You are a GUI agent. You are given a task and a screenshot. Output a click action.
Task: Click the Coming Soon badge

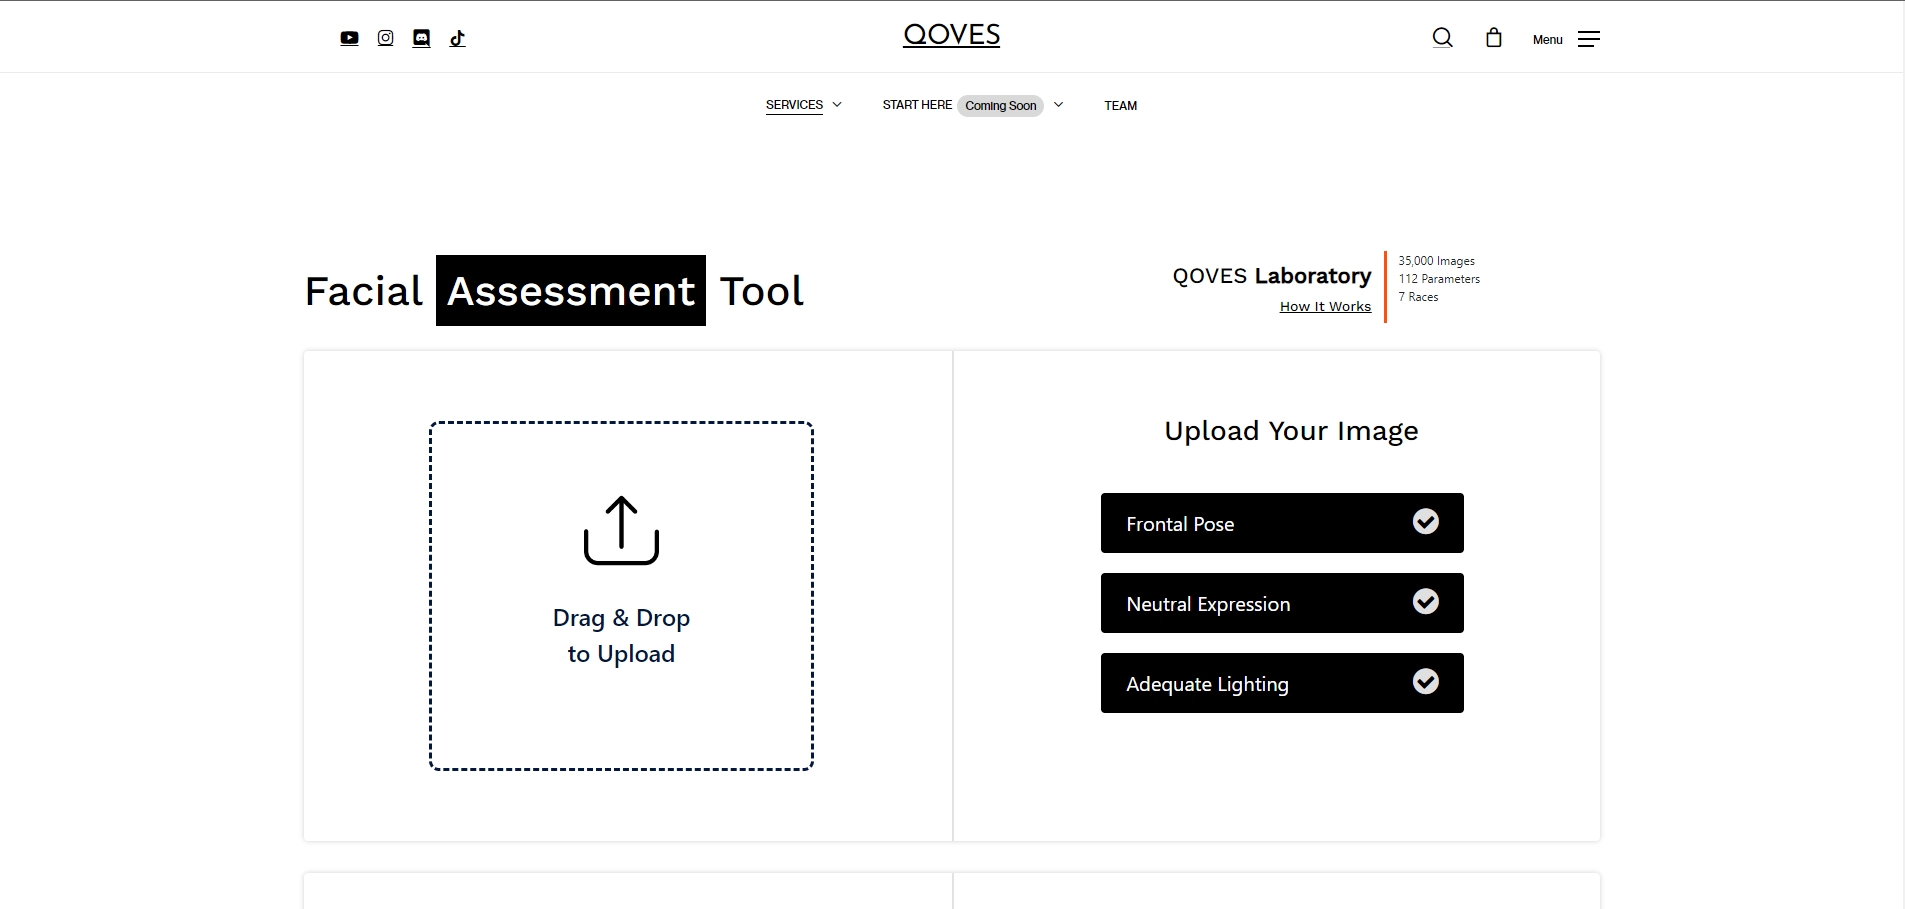[1000, 106]
